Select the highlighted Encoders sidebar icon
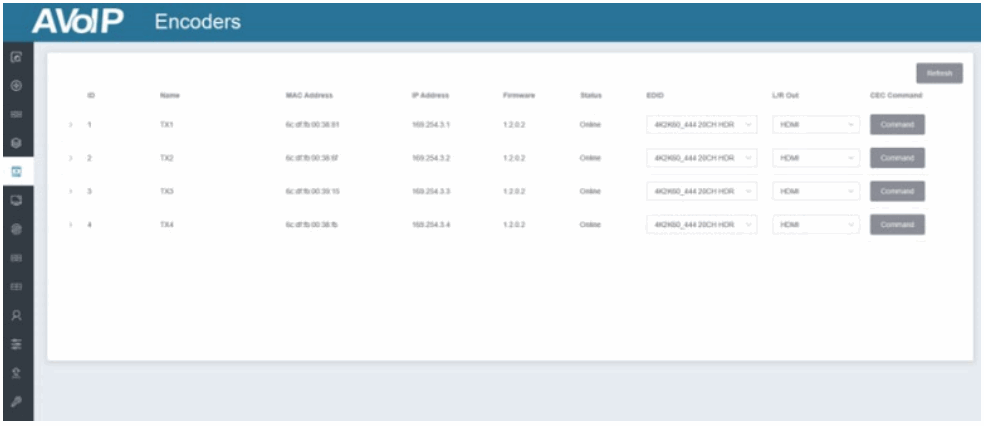984x426 pixels. point(17,172)
